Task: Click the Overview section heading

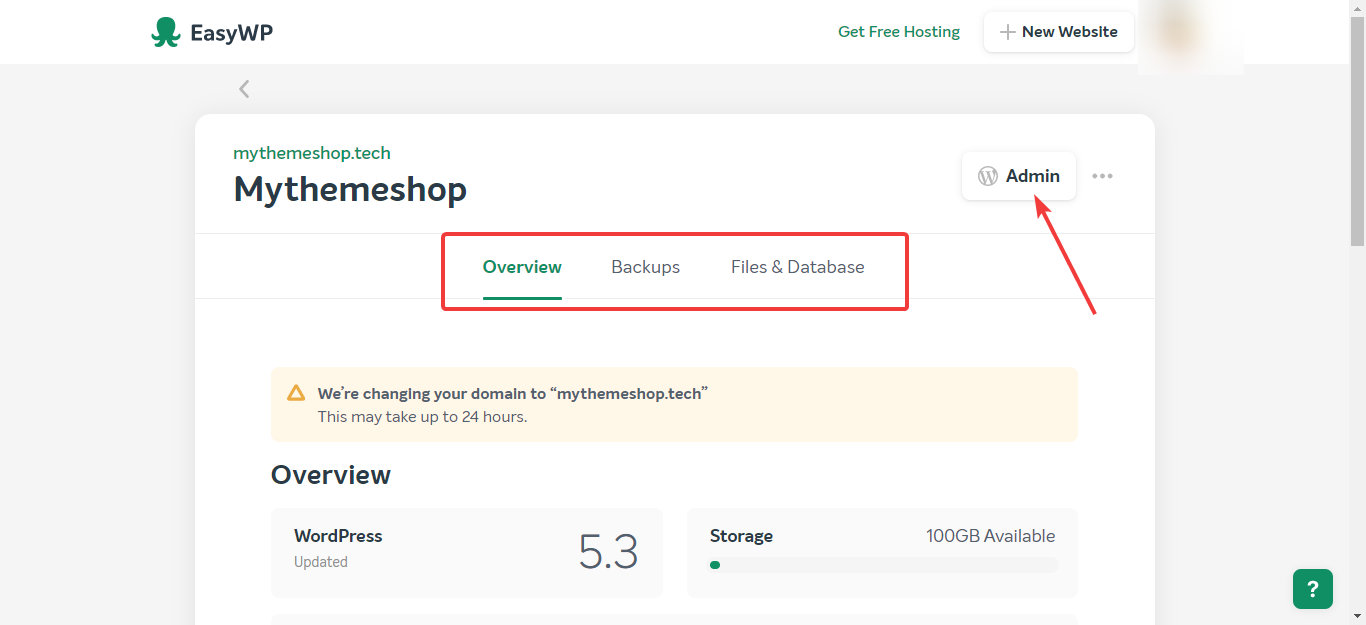Action: [331, 475]
